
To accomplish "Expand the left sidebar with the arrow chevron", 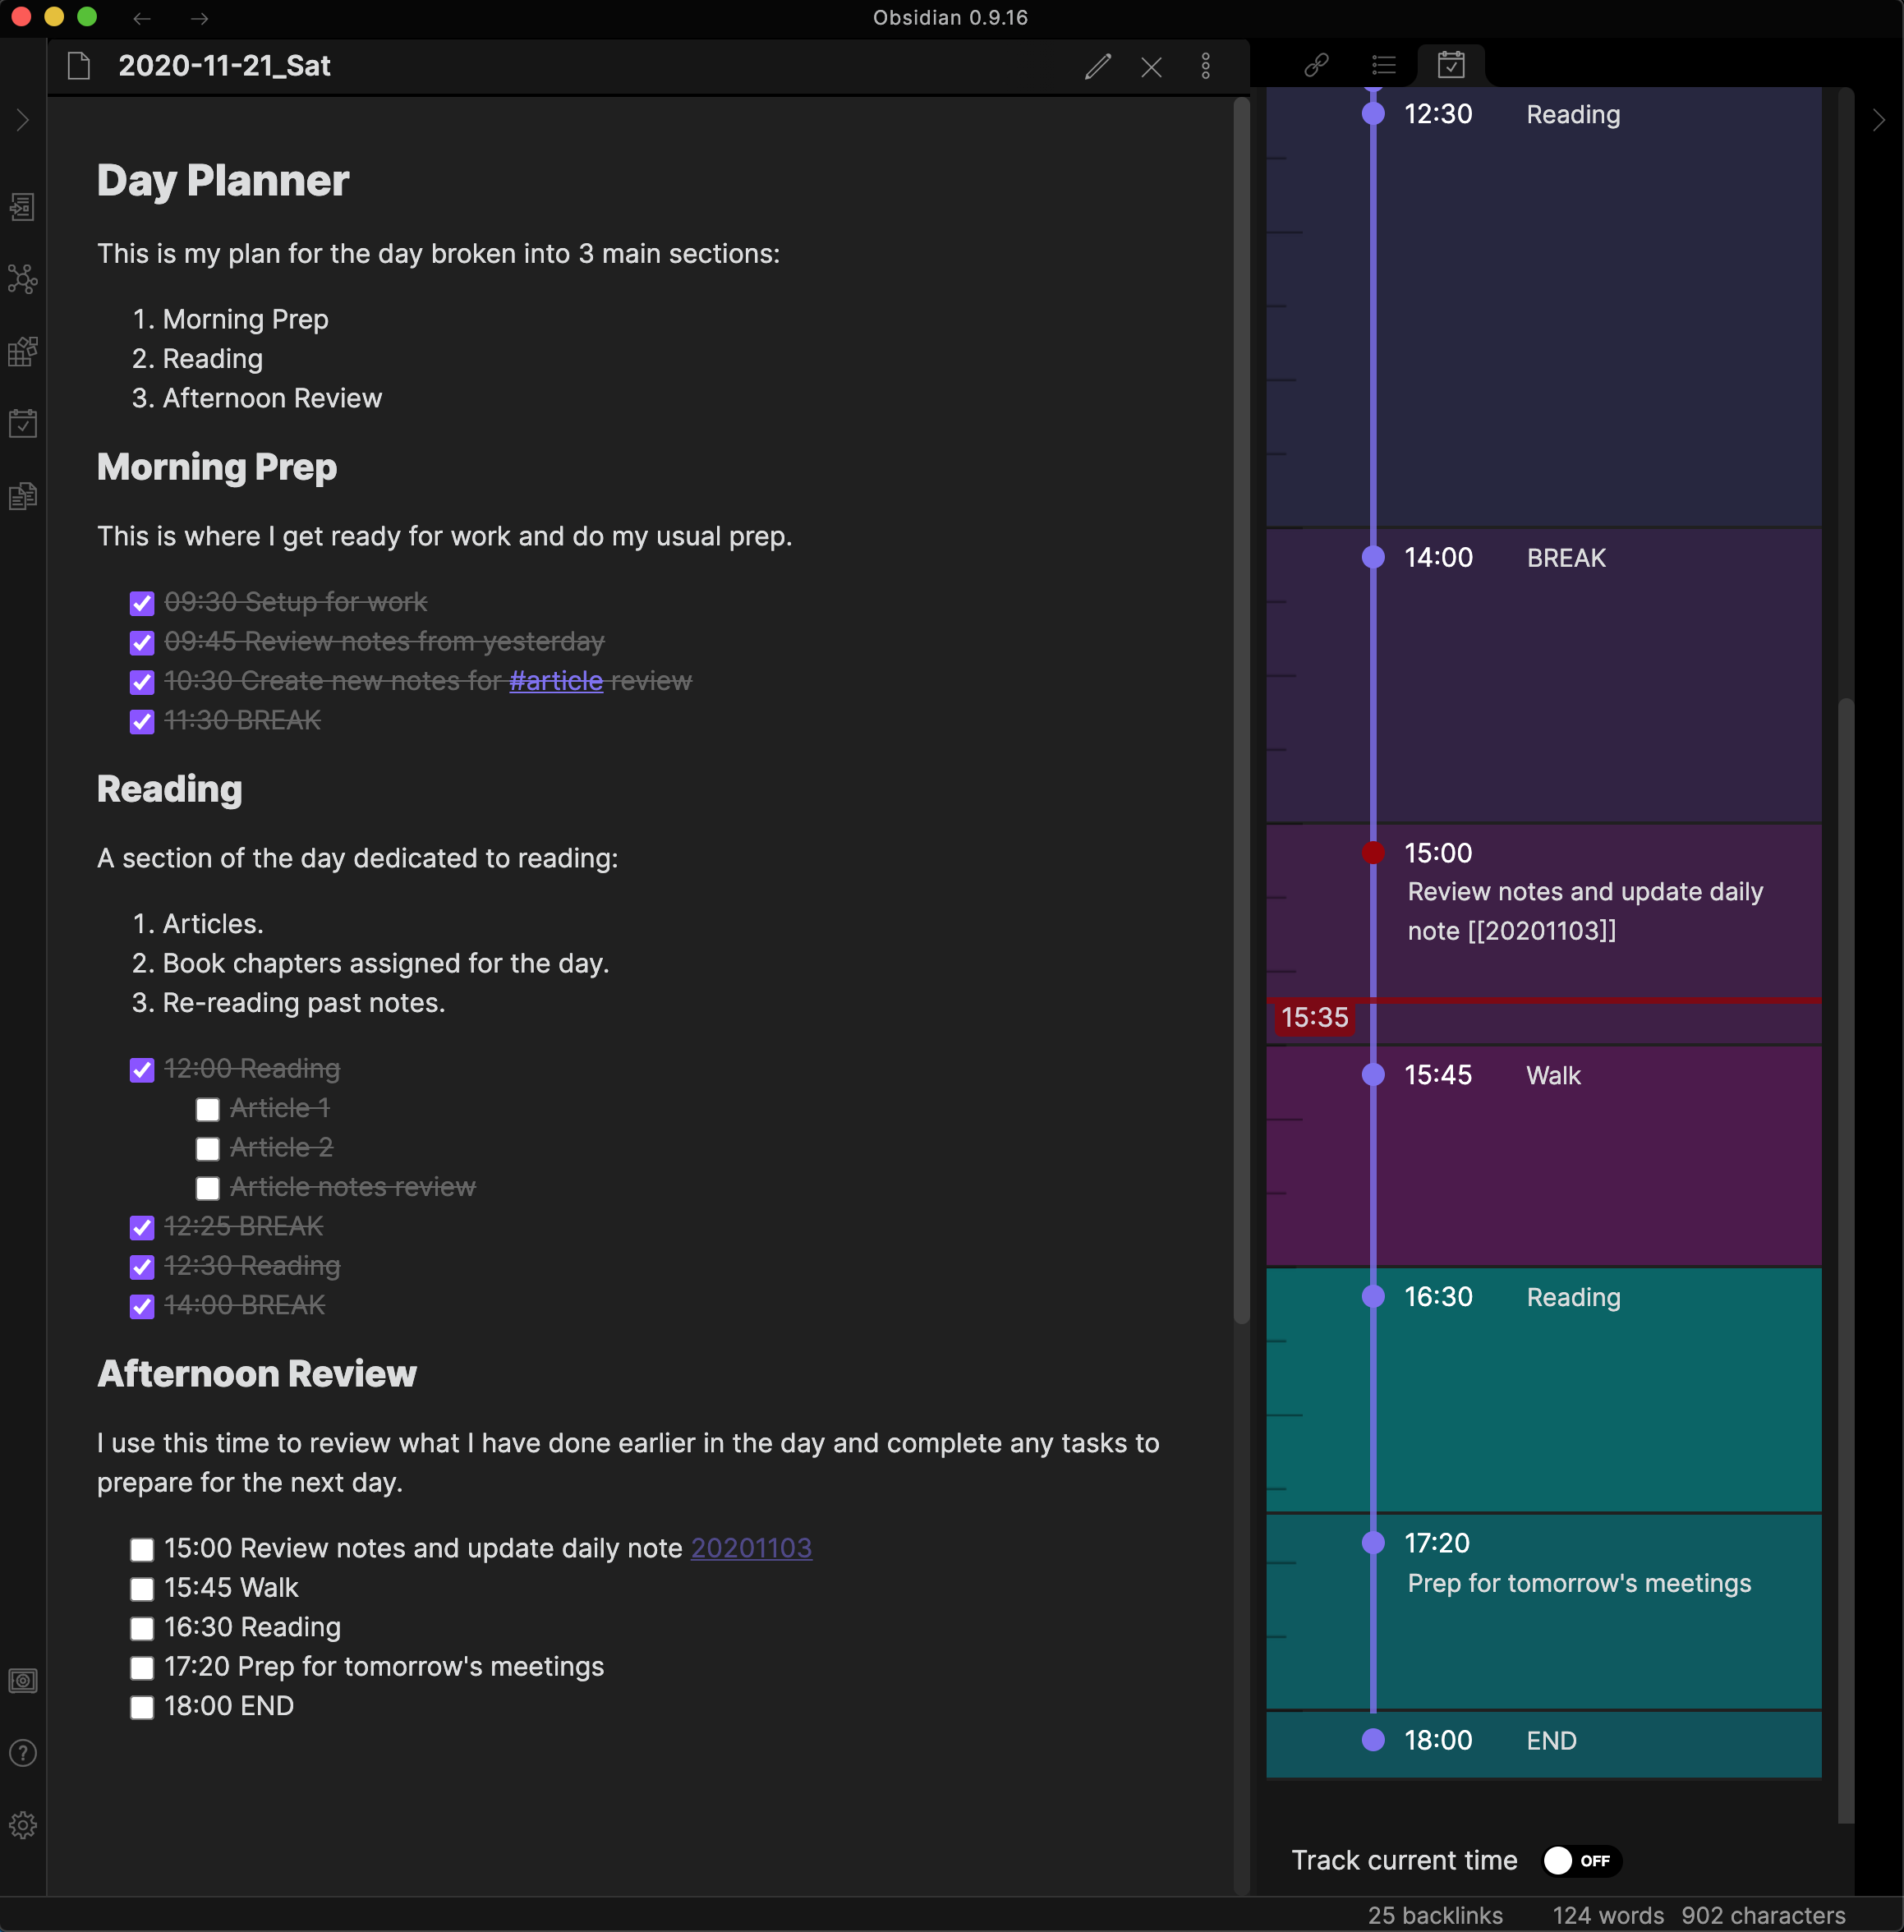I will pos(23,120).
